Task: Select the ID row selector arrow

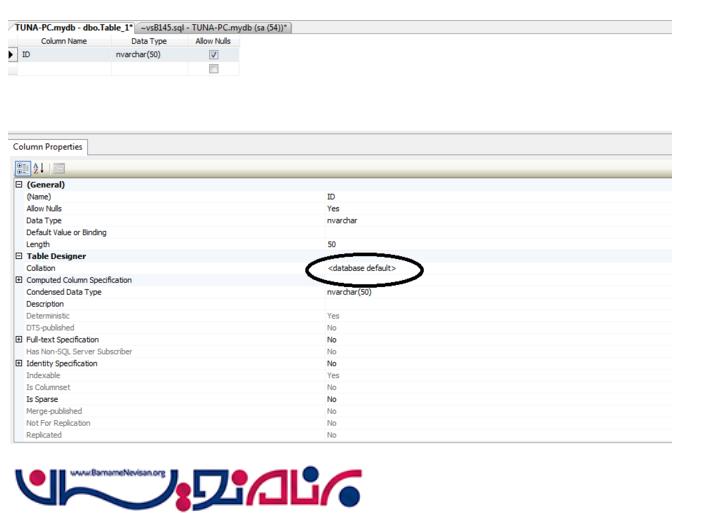Action: point(12,55)
